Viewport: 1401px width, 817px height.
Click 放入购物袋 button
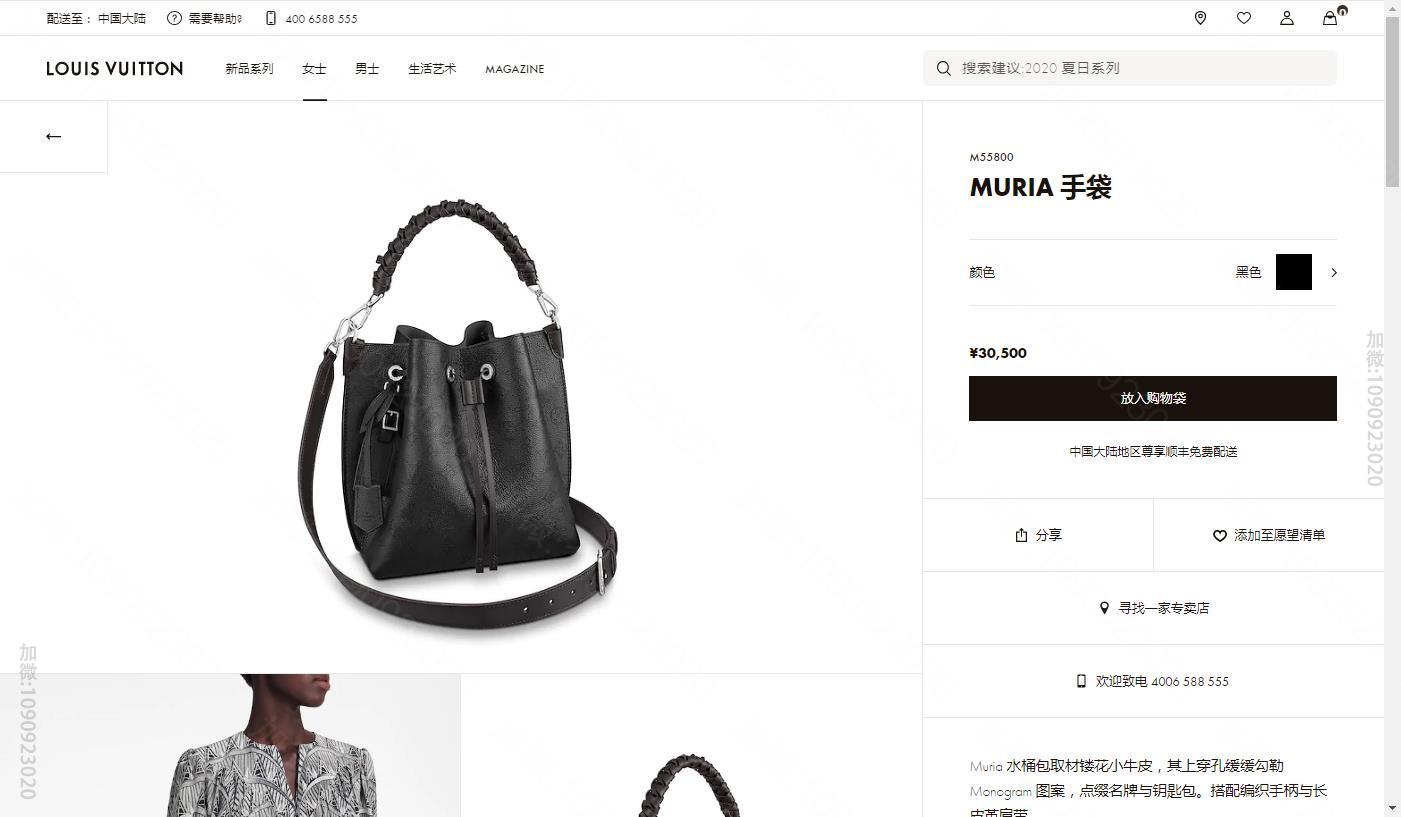[1153, 398]
